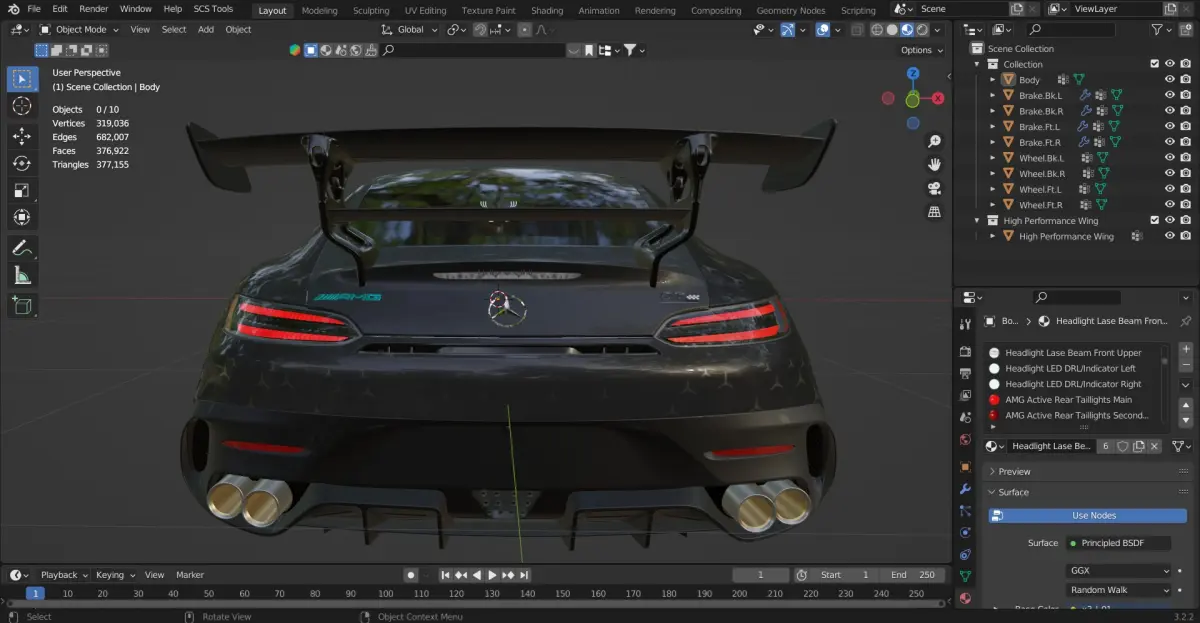1200x623 pixels.
Task: Disable Wheel.Bk.L in renders camera icon
Action: coord(1186,157)
